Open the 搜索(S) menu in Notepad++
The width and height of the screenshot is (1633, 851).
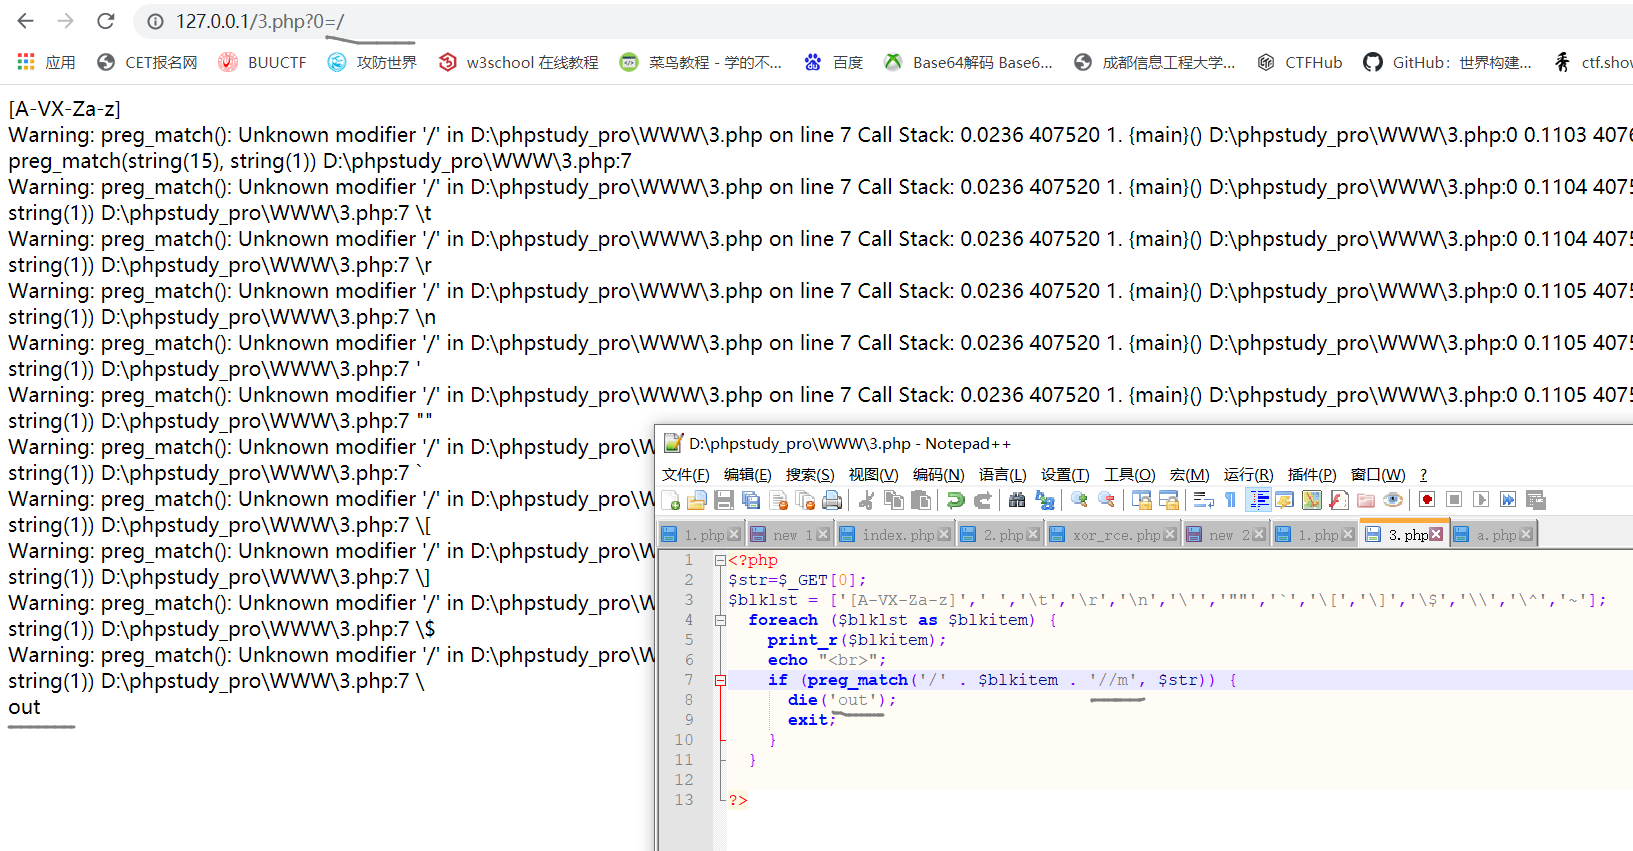810,475
